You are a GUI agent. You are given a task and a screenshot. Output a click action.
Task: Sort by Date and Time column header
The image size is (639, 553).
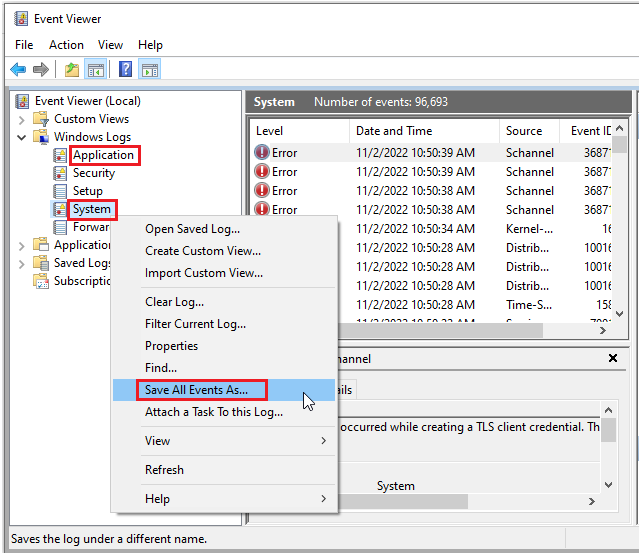pyautogui.click(x=424, y=131)
